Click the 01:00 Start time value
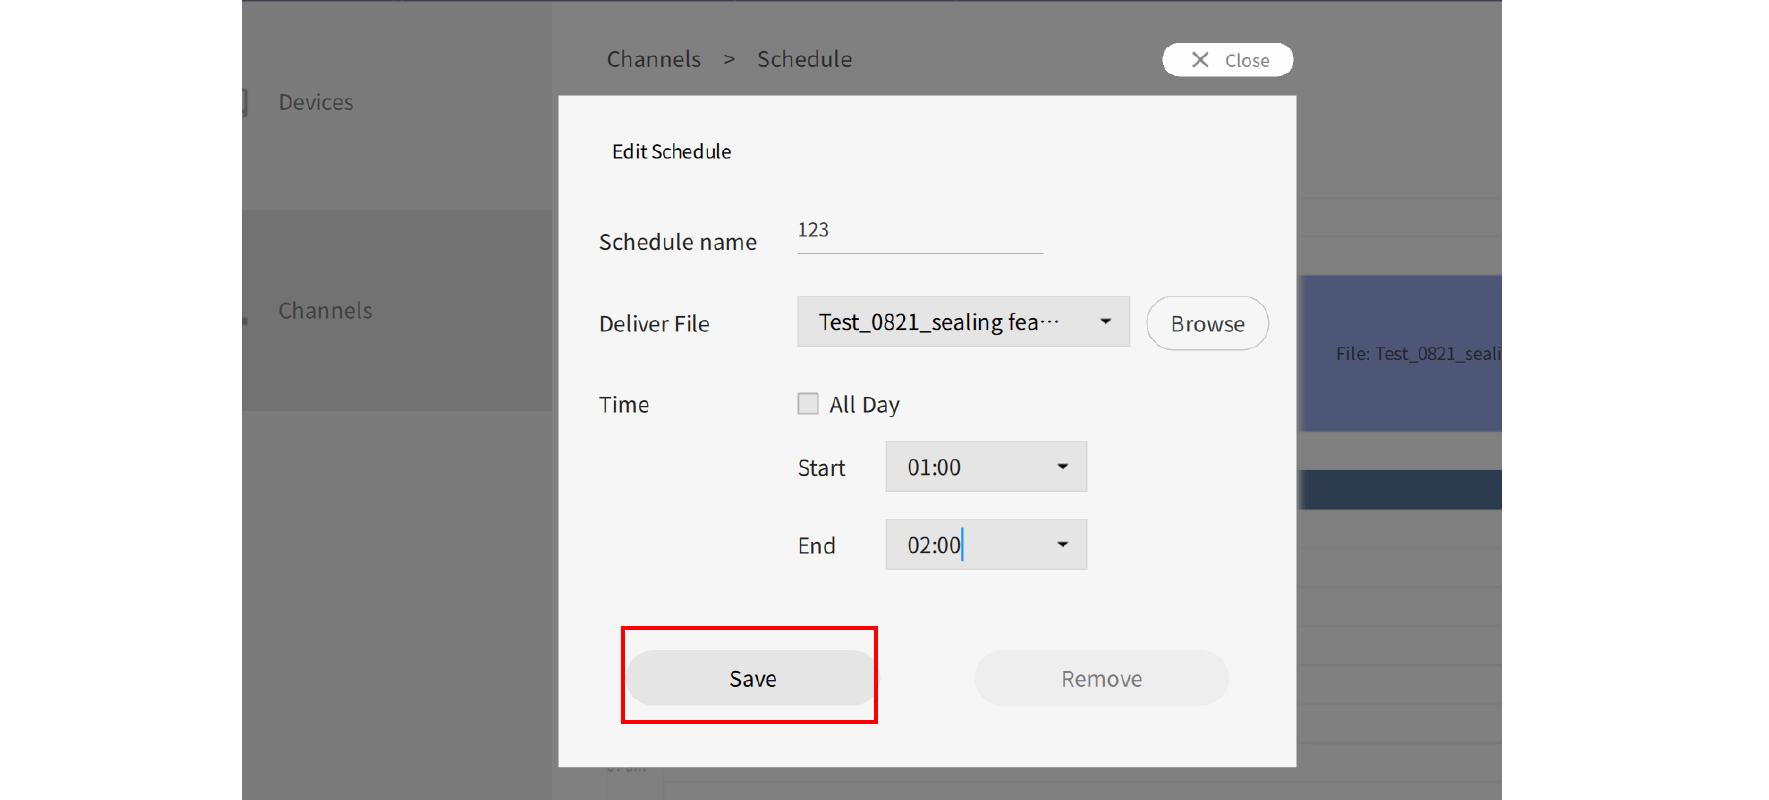Viewport: 1769px width, 800px height. coord(934,468)
